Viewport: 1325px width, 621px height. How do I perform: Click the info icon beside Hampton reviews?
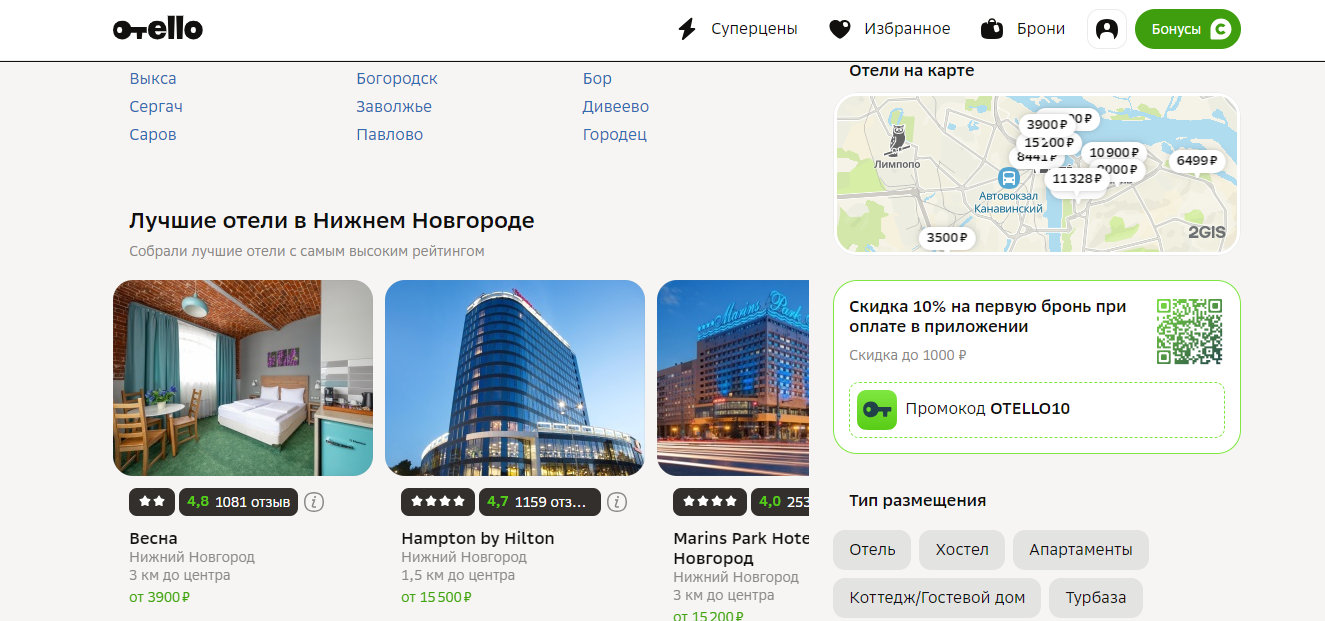pos(618,502)
